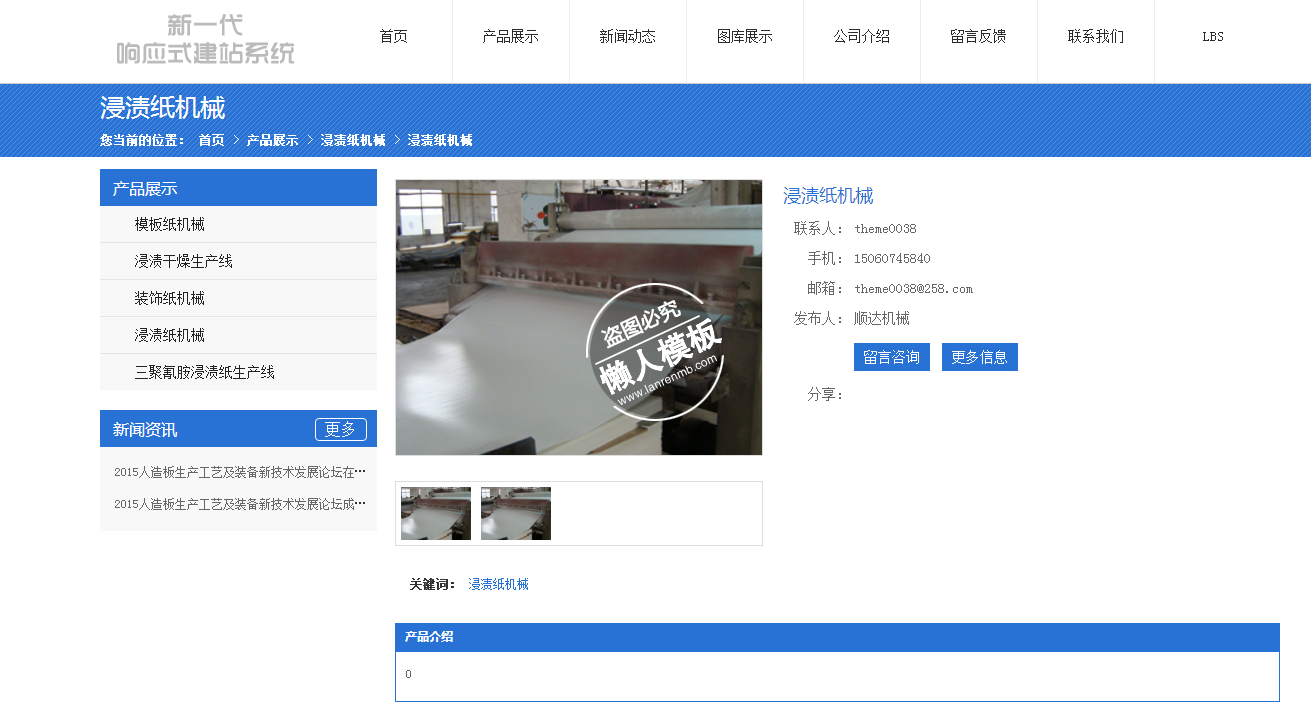The height and width of the screenshot is (705, 1311).
Task: Click the large page heading 浸渍纸机械 in the blue banner
Action: pos(163,108)
